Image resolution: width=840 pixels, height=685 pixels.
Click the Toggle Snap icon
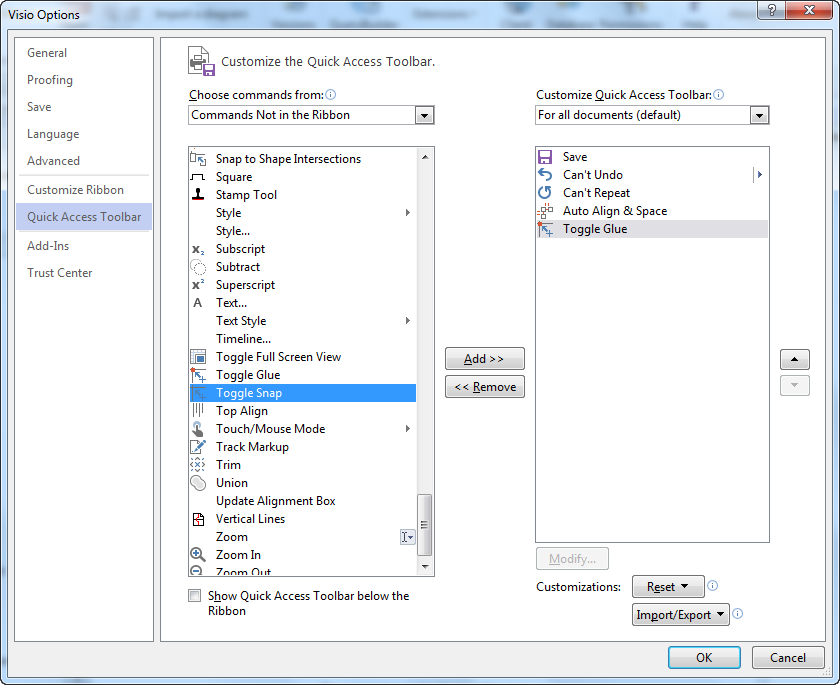pyautogui.click(x=198, y=393)
